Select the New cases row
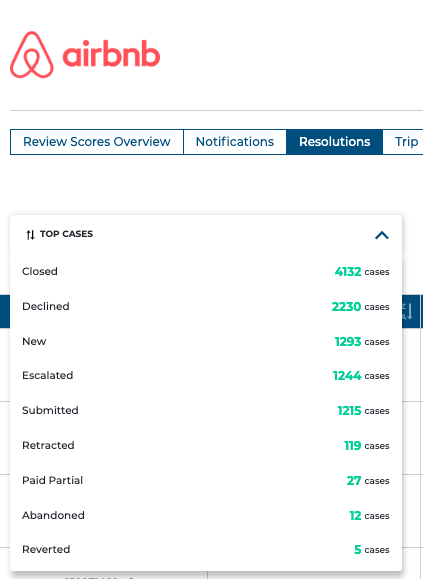Image resolution: width=423 pixels, height=579 pixels. coord(206,342)
